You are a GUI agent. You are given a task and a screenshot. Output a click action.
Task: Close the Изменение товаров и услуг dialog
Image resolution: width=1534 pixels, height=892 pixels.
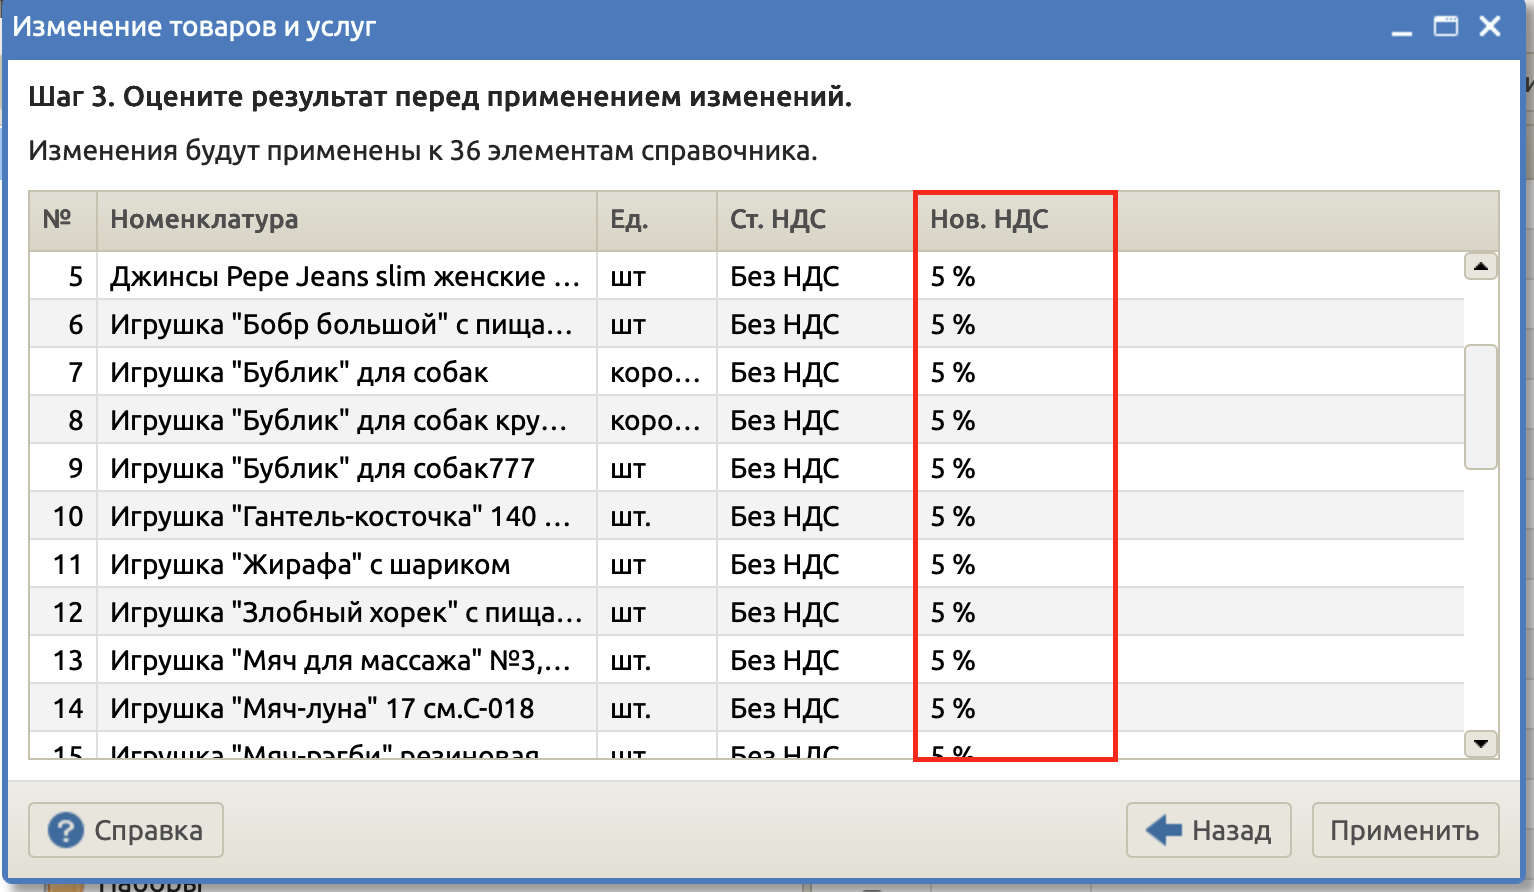(x=1490, y=27)
